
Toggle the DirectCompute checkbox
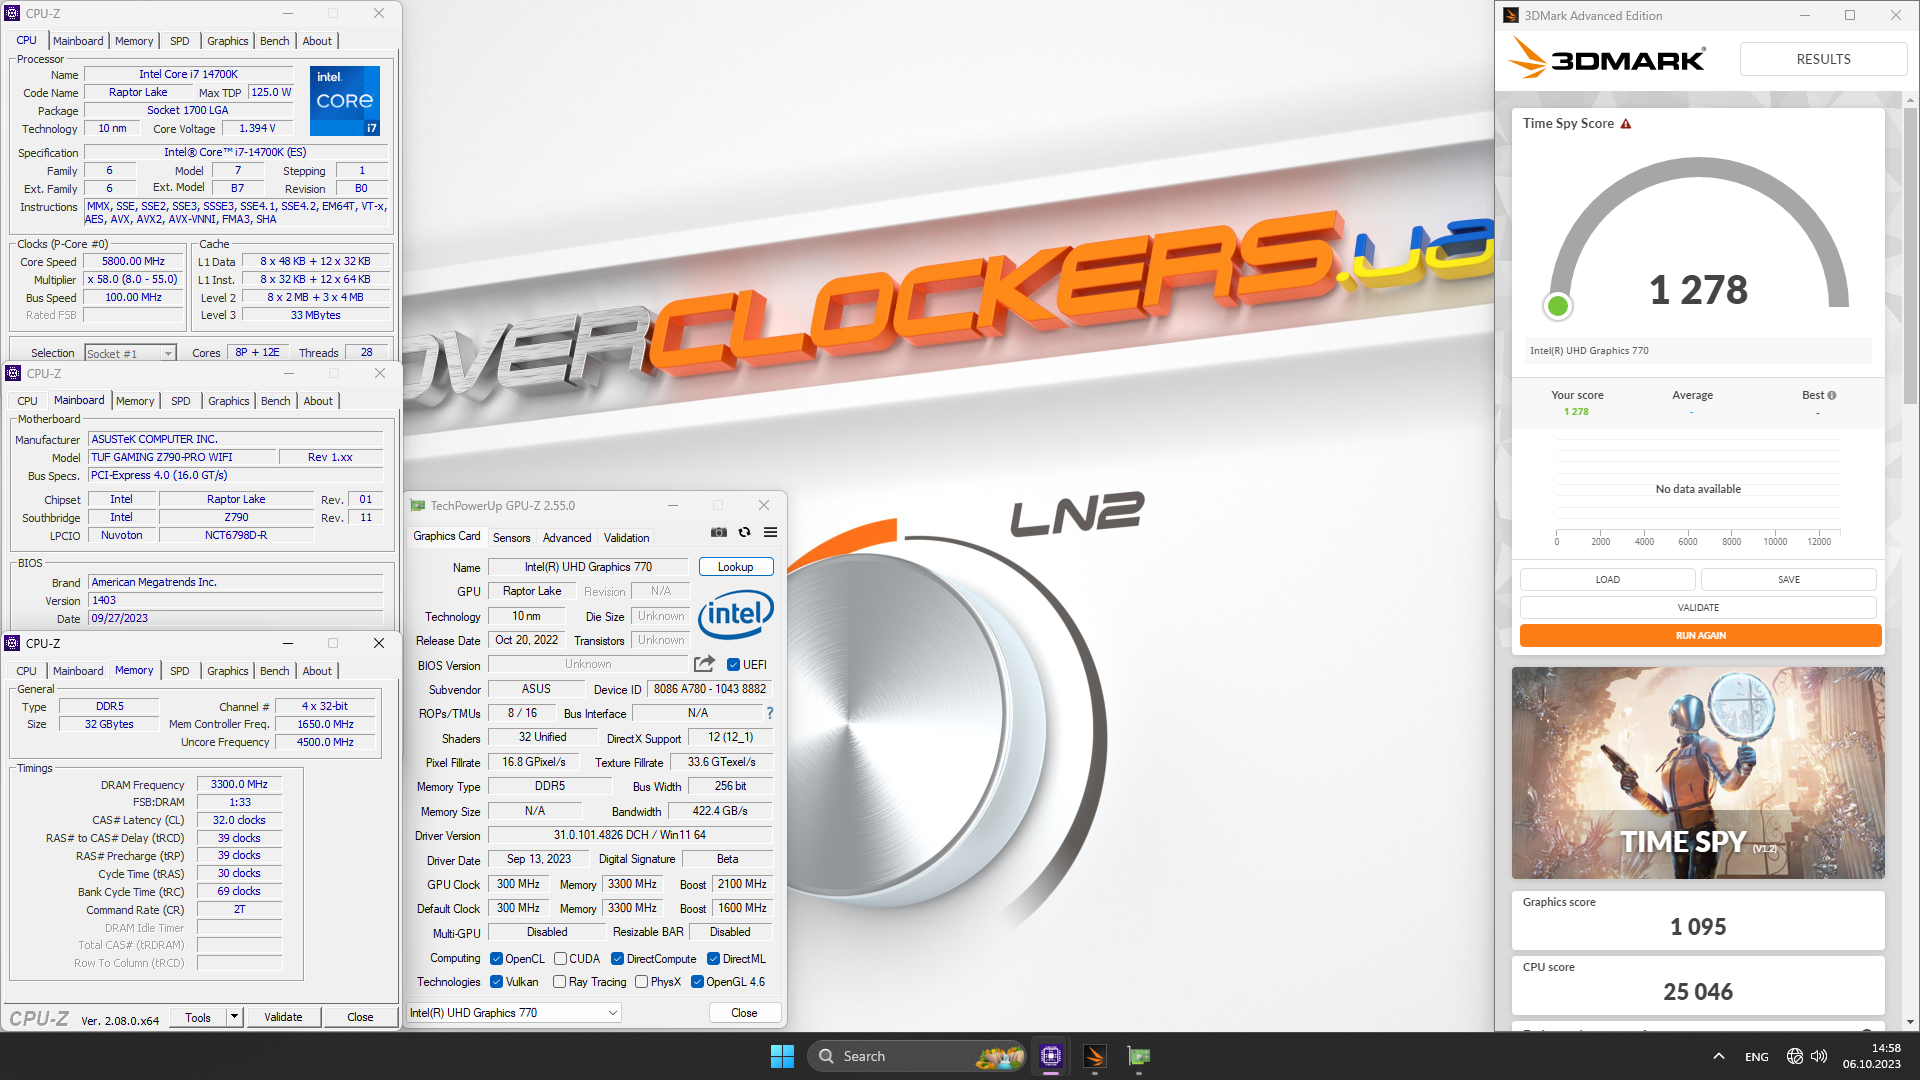tap(617, 959)
